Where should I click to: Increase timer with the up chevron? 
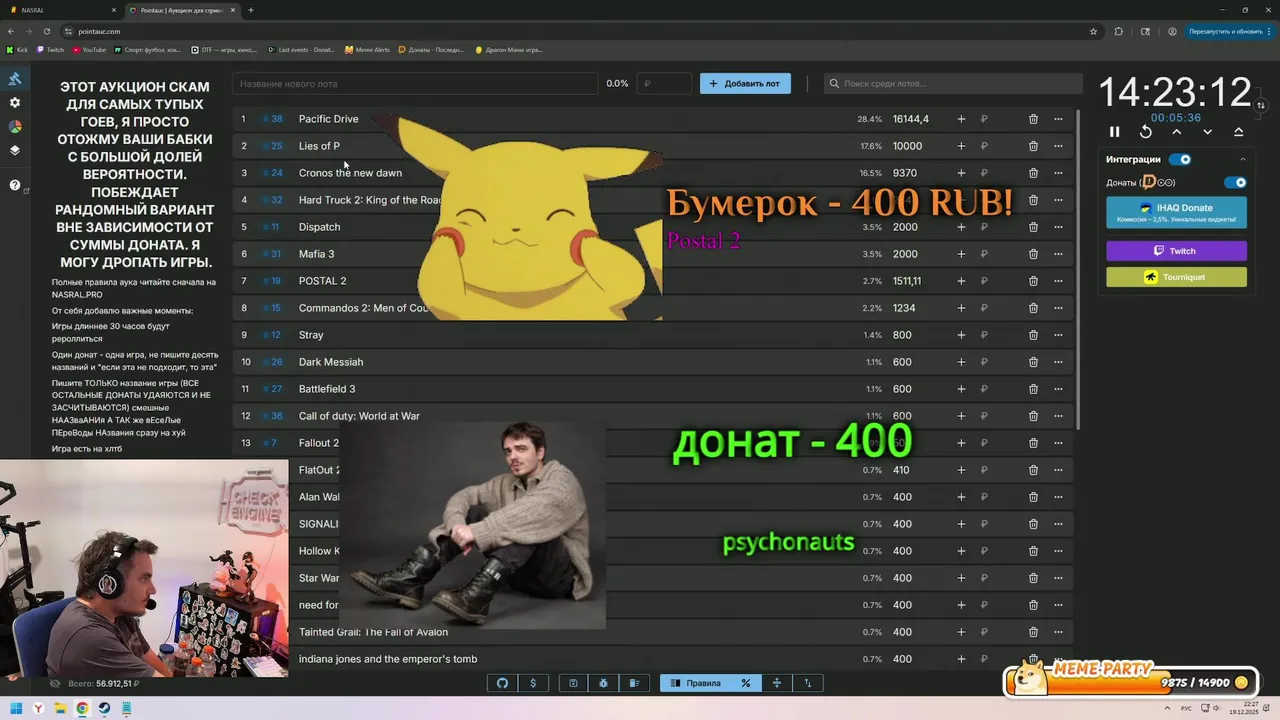click(x=1177, y=132)
